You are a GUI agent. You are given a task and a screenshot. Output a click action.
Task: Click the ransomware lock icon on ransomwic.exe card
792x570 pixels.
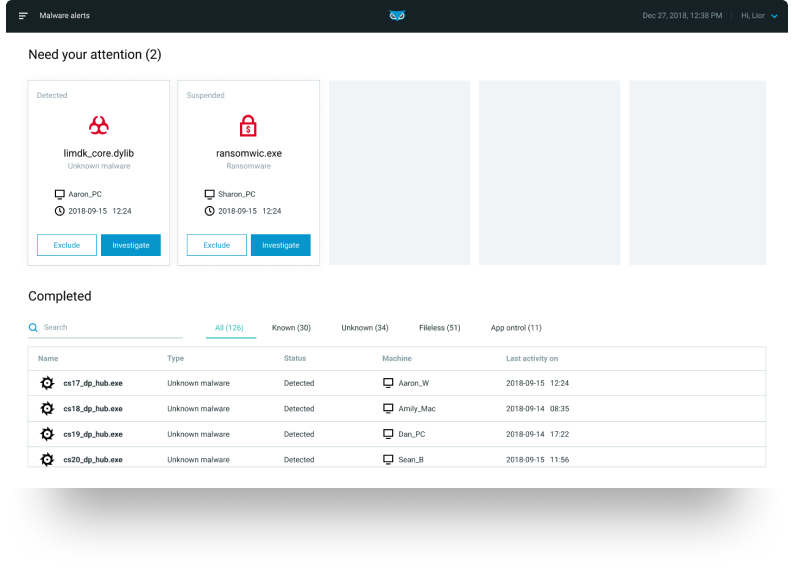tap(248, 126)
